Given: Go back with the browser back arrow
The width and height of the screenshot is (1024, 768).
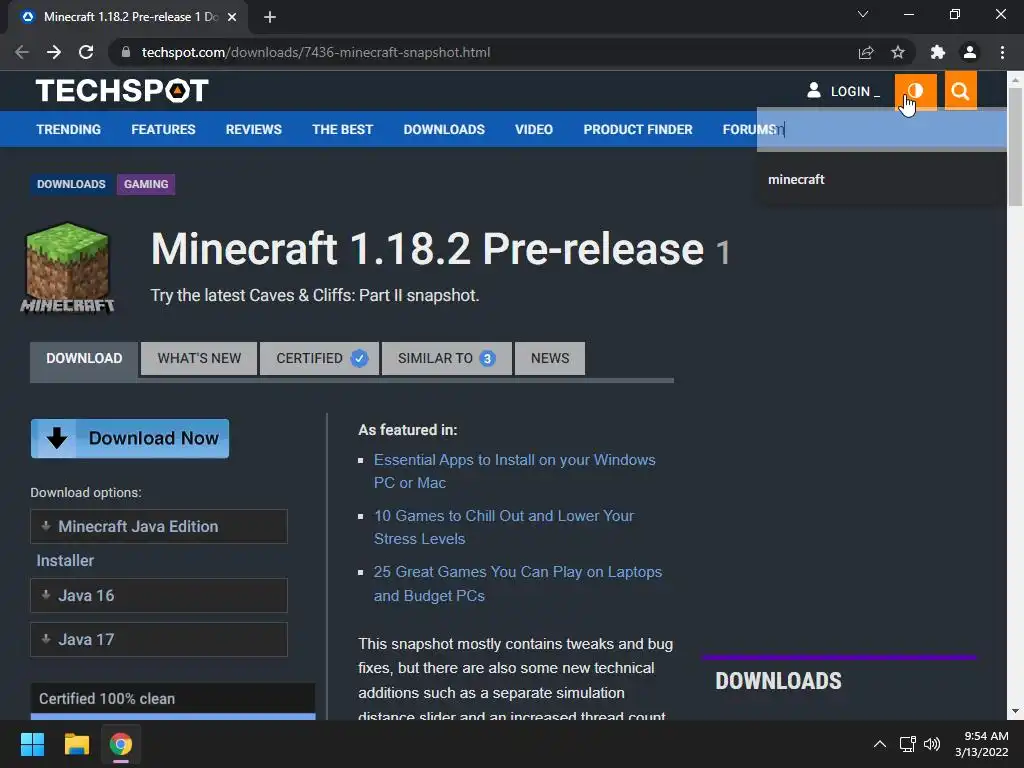Looking at the screenshot, I should pos(22,52).
